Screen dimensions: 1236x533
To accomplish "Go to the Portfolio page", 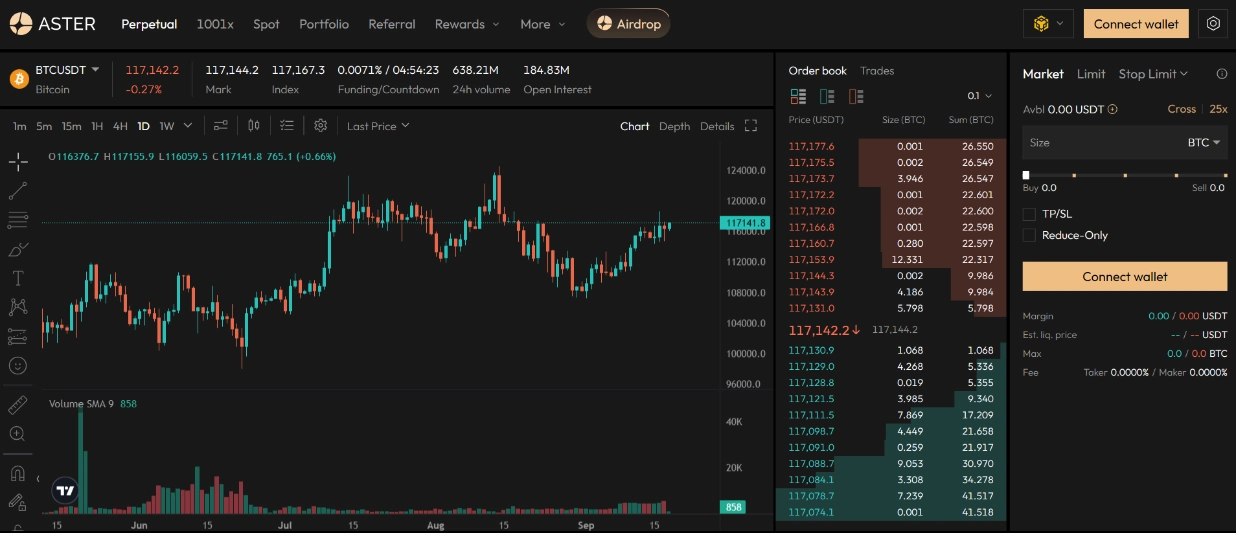I will click(x=324, y=24).
